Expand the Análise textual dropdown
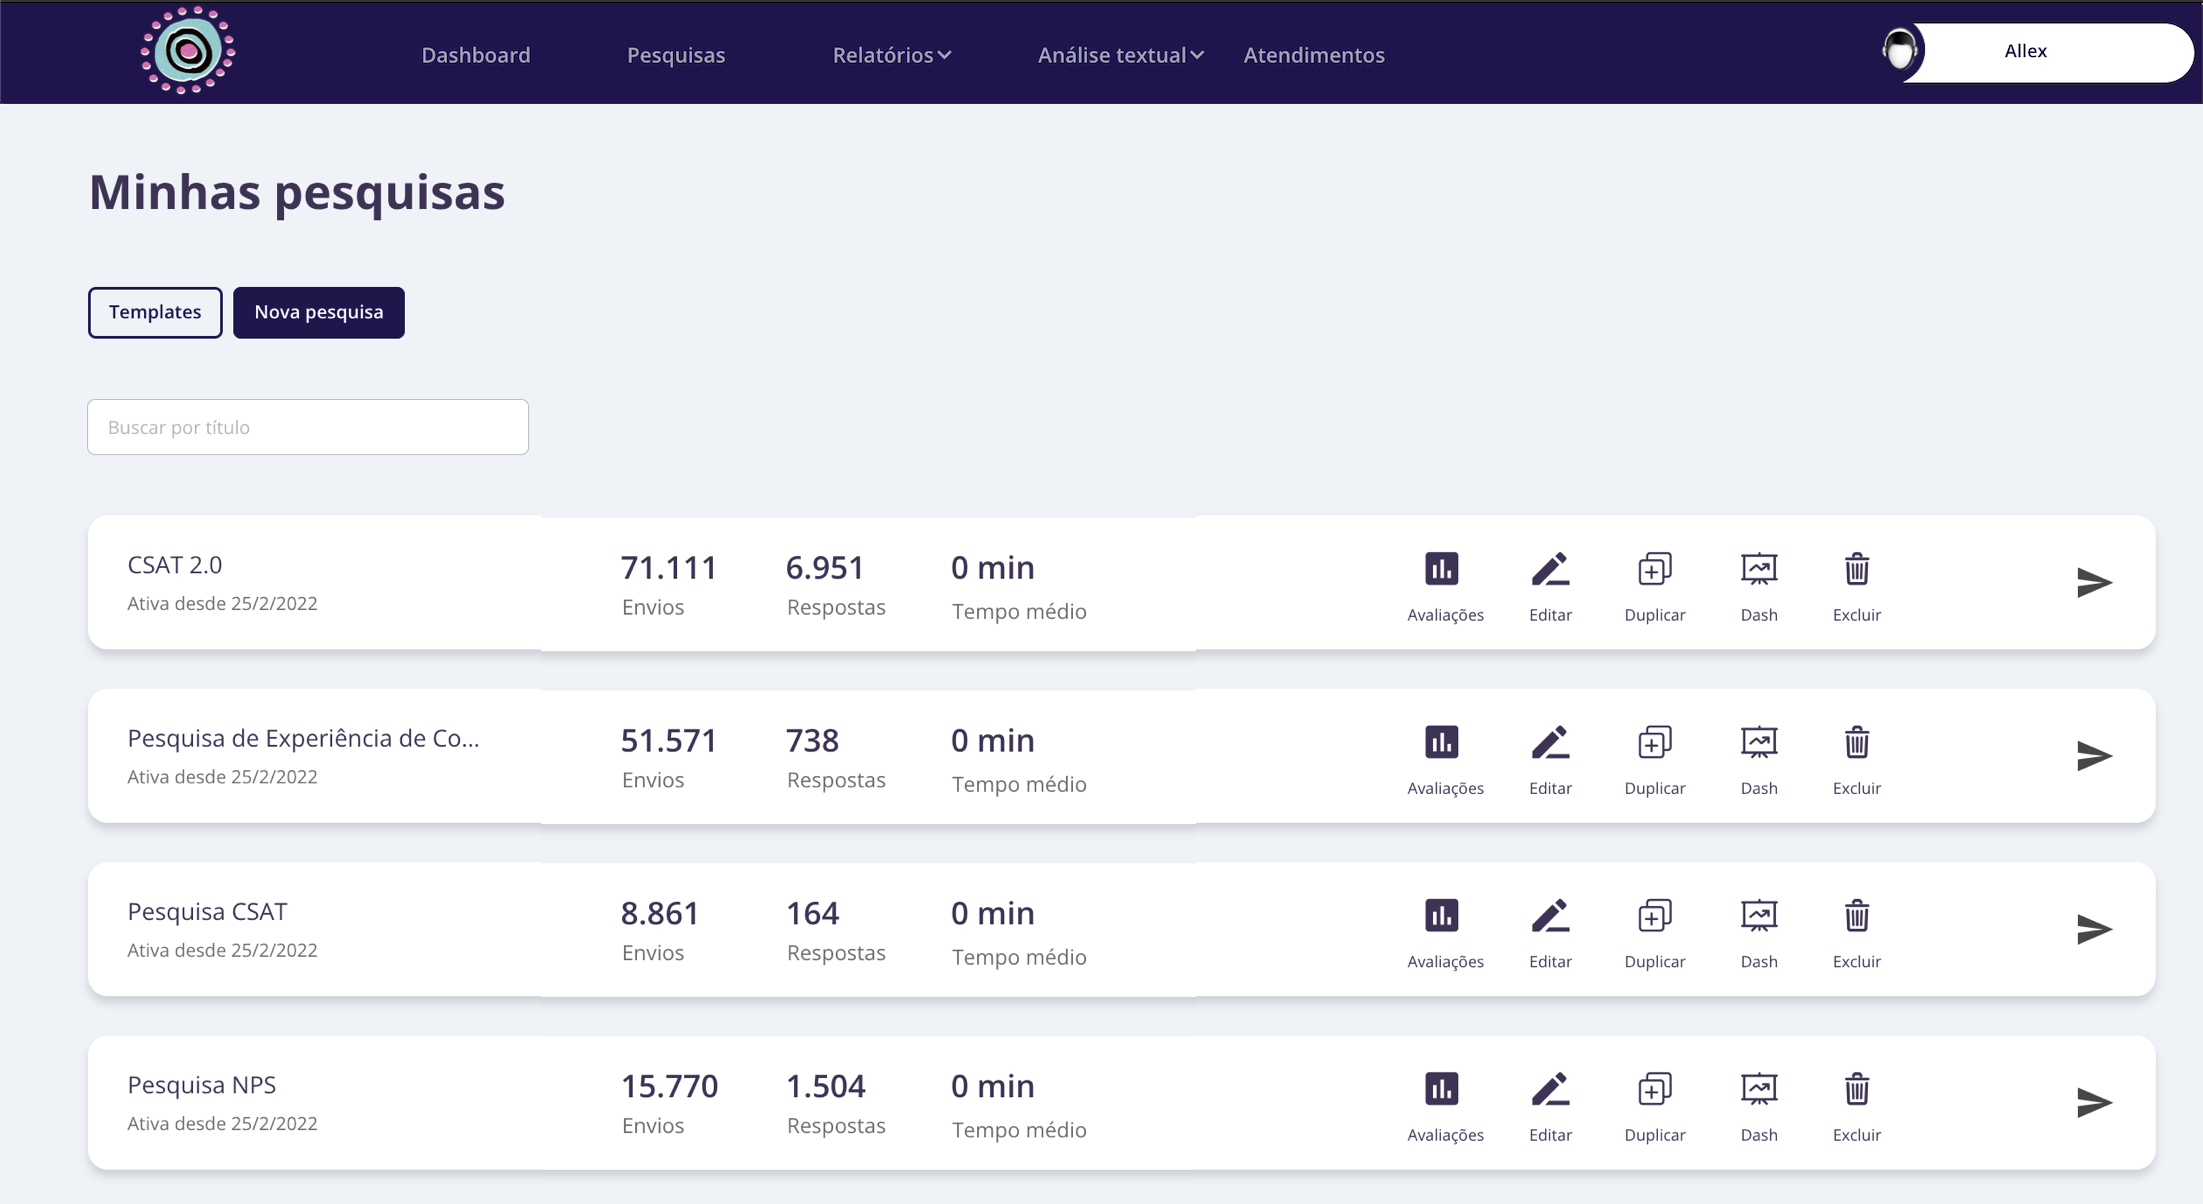 pos(1119,55)
